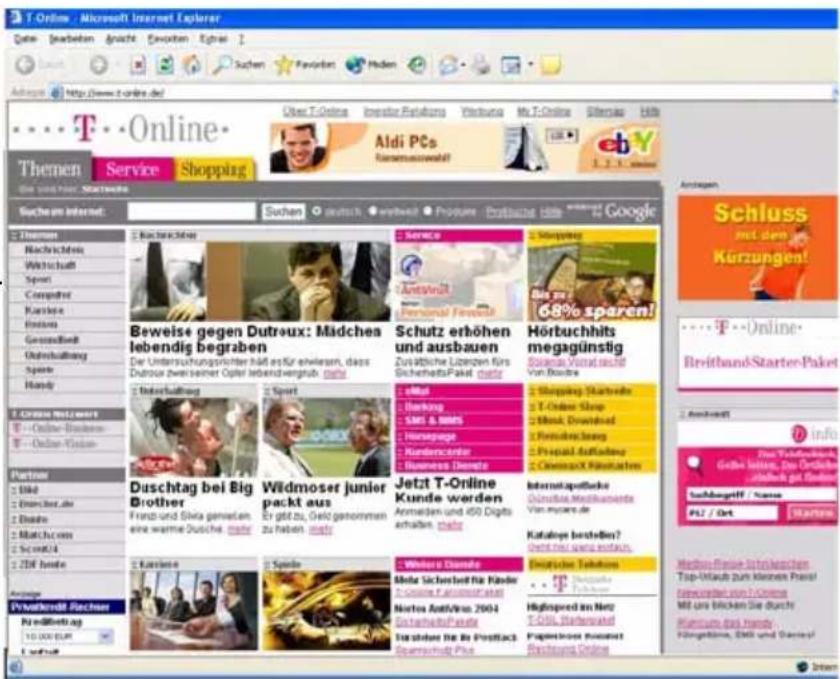Screen dimensions: 840x679
Task: Print the page with the printer icon
Action: pos(481,65)
